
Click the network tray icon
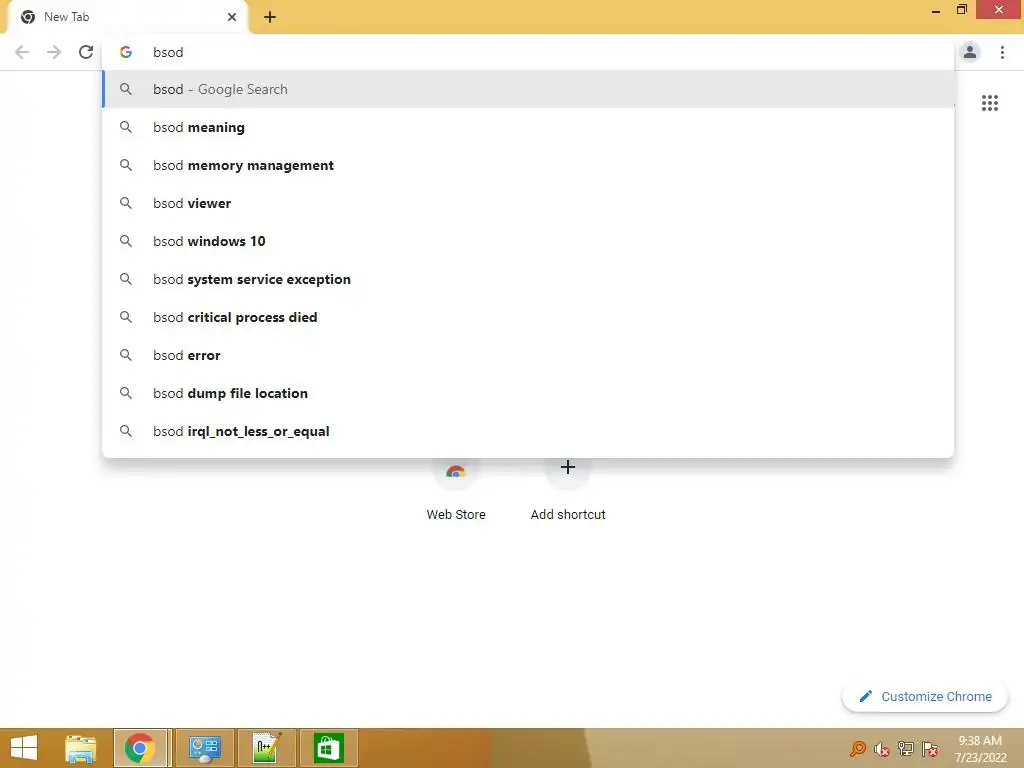click(906, 748)
